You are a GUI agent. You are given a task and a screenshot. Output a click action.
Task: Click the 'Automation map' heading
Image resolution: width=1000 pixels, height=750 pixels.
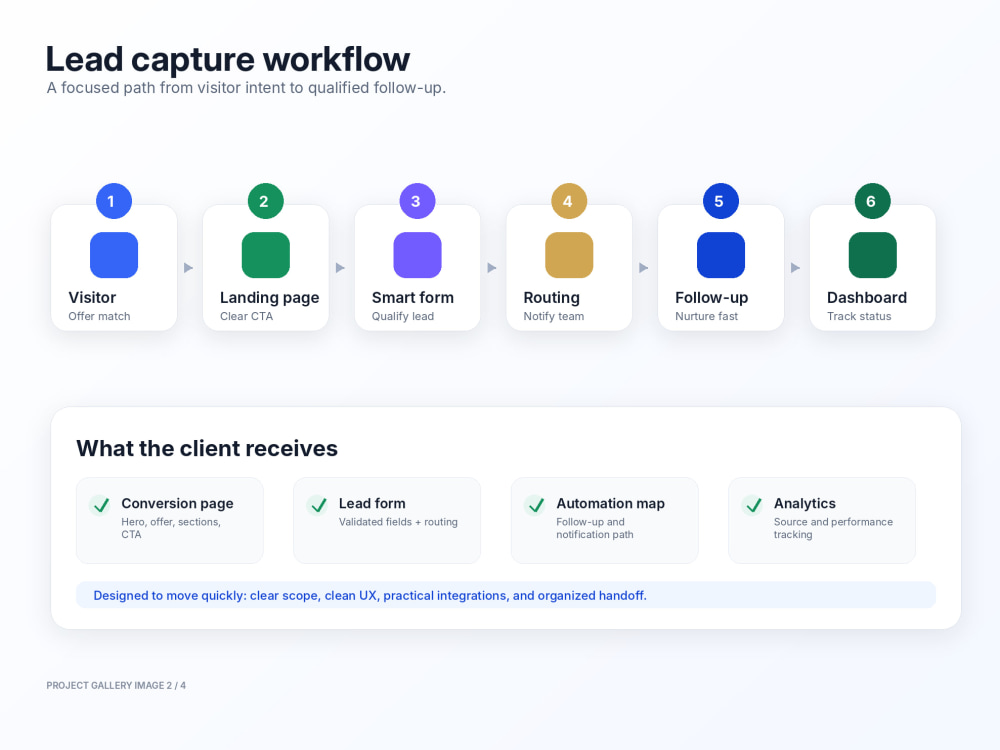[x=610, y=504]
